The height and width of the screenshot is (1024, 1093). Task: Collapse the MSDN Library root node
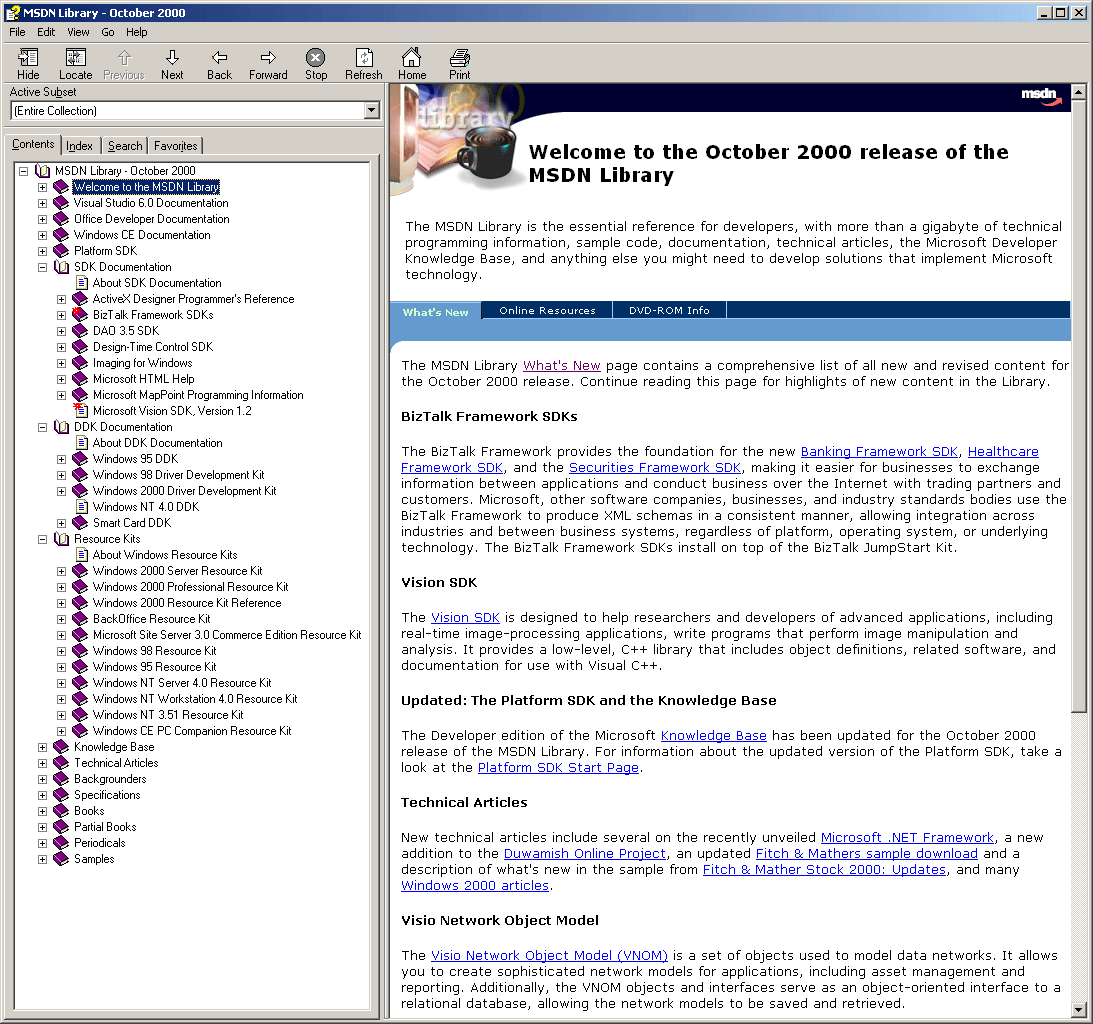pos(24,171)
